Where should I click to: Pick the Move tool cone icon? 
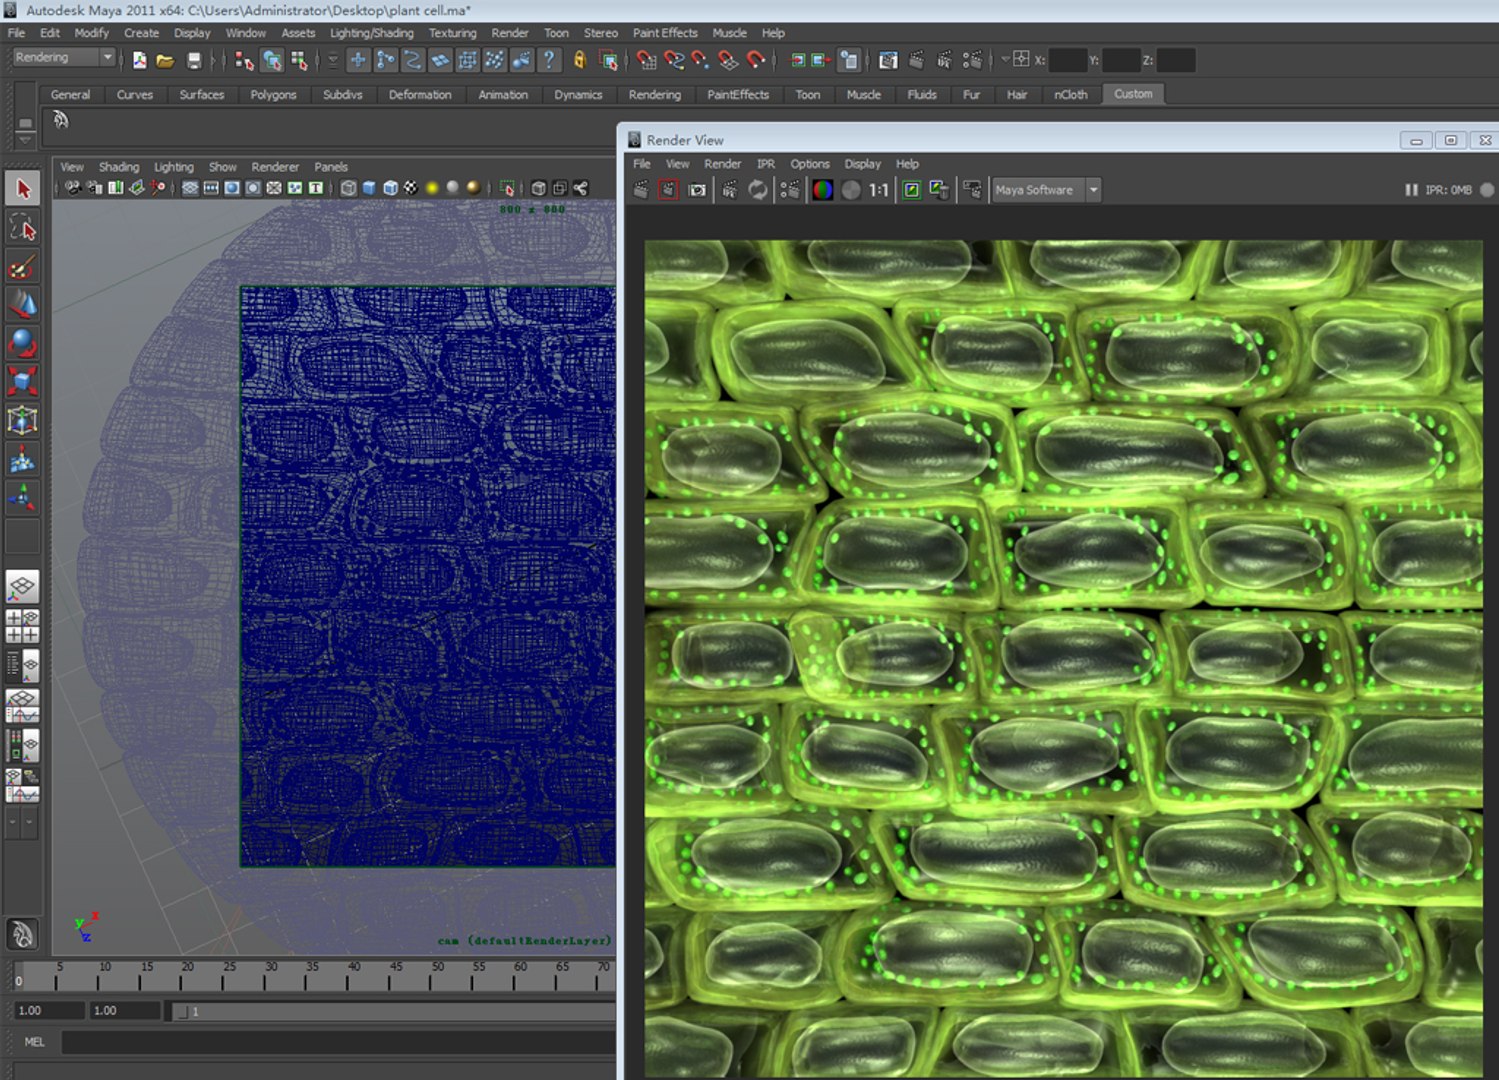[x=22, y=305]
